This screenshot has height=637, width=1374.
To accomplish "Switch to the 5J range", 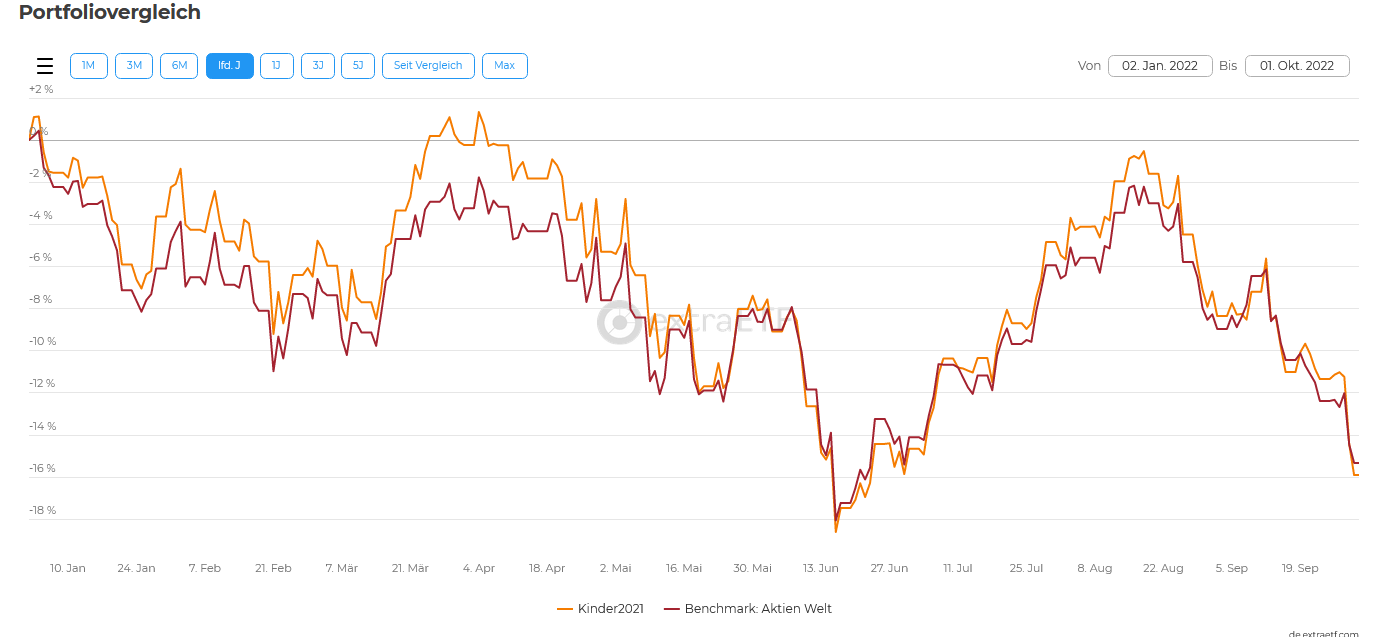I will tap(358, 66).
